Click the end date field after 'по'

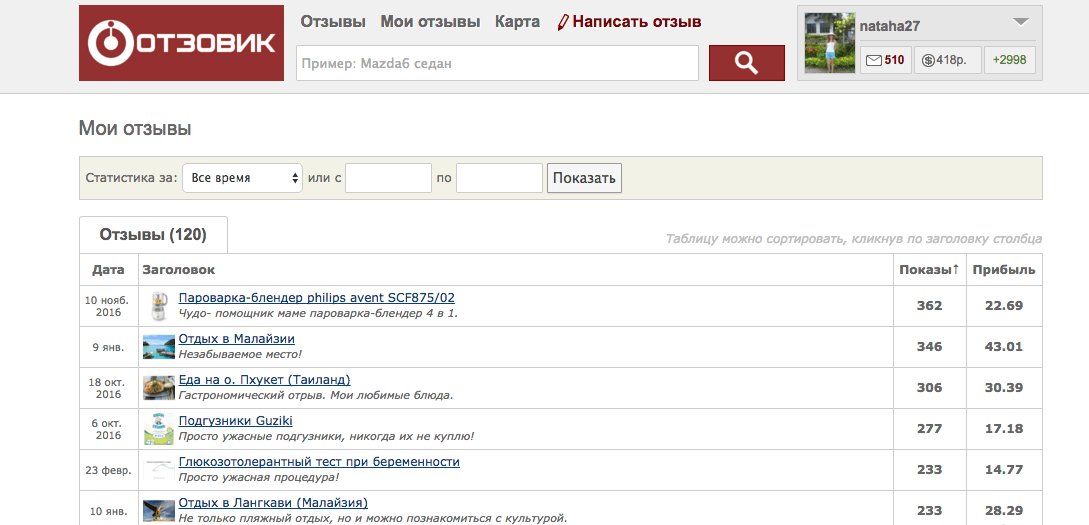[499, 178]
